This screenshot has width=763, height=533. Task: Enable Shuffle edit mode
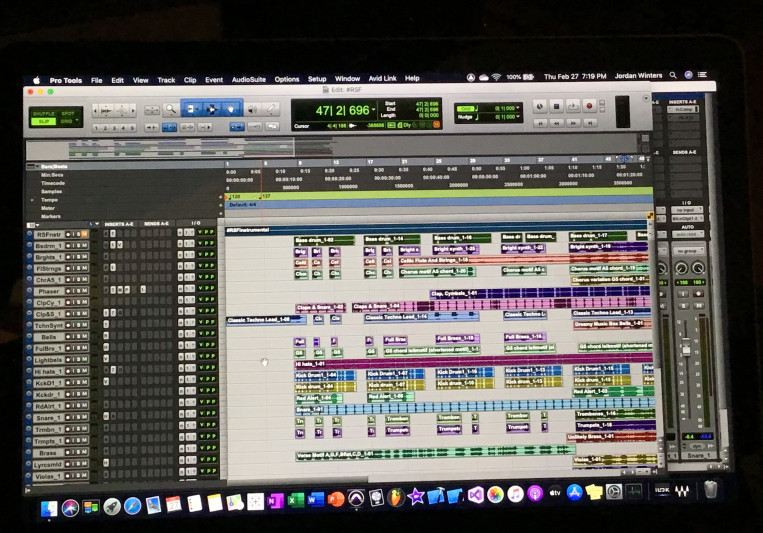(x=43, y=113)
